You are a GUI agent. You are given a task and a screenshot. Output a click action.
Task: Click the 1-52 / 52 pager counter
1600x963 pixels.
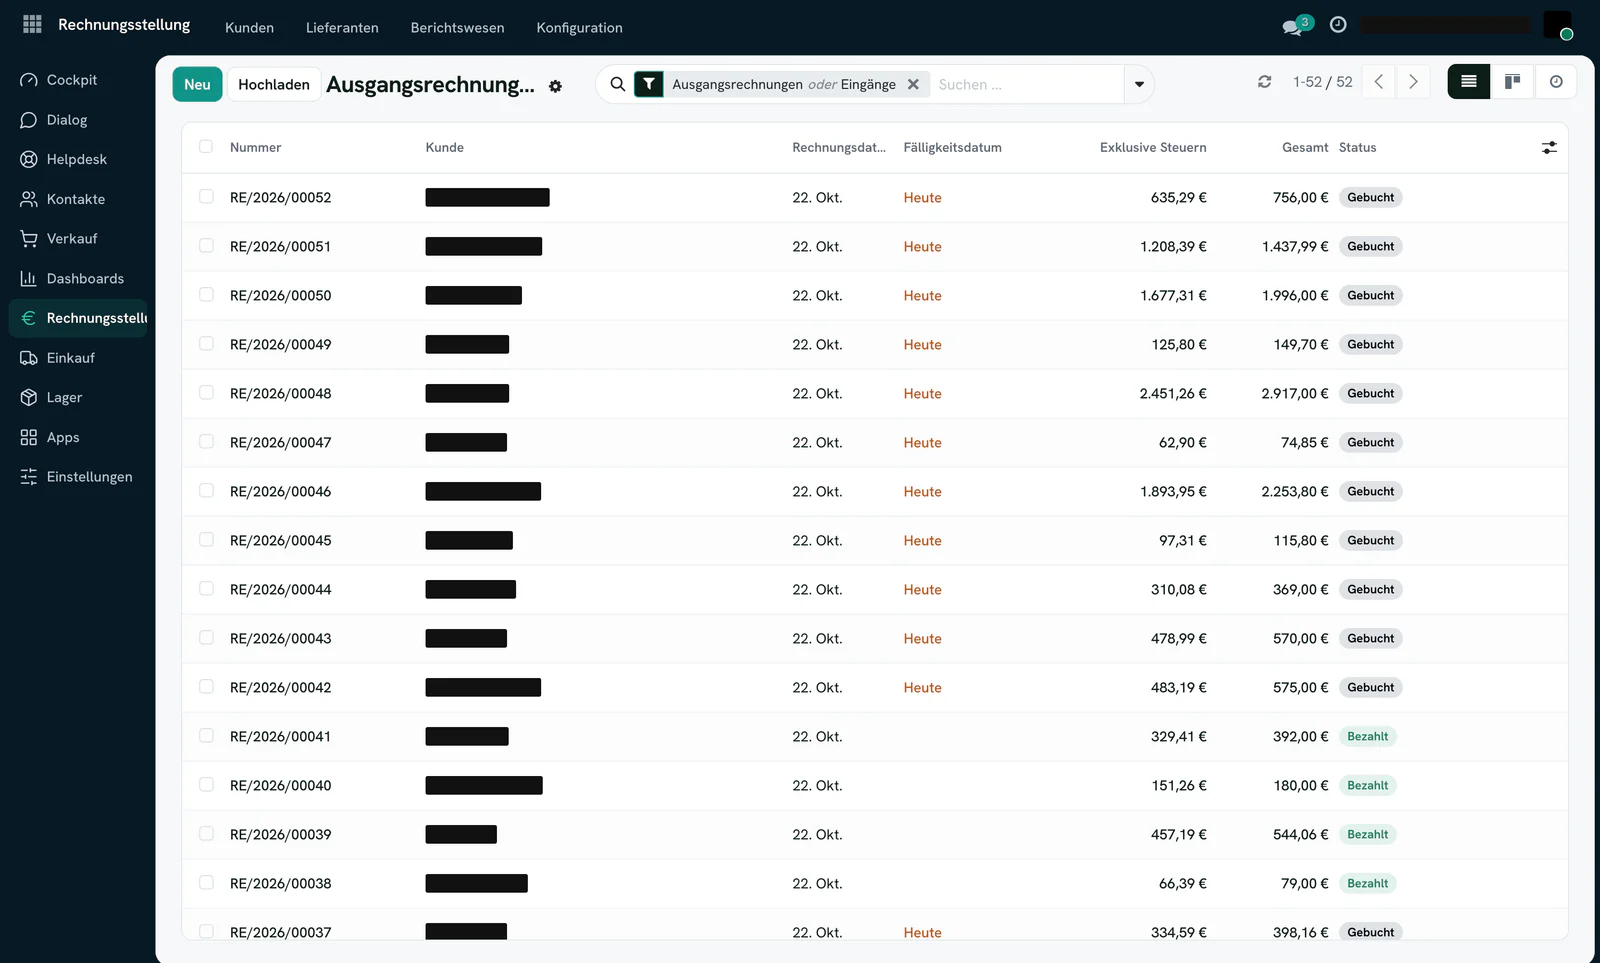[x=1322, y=82]
